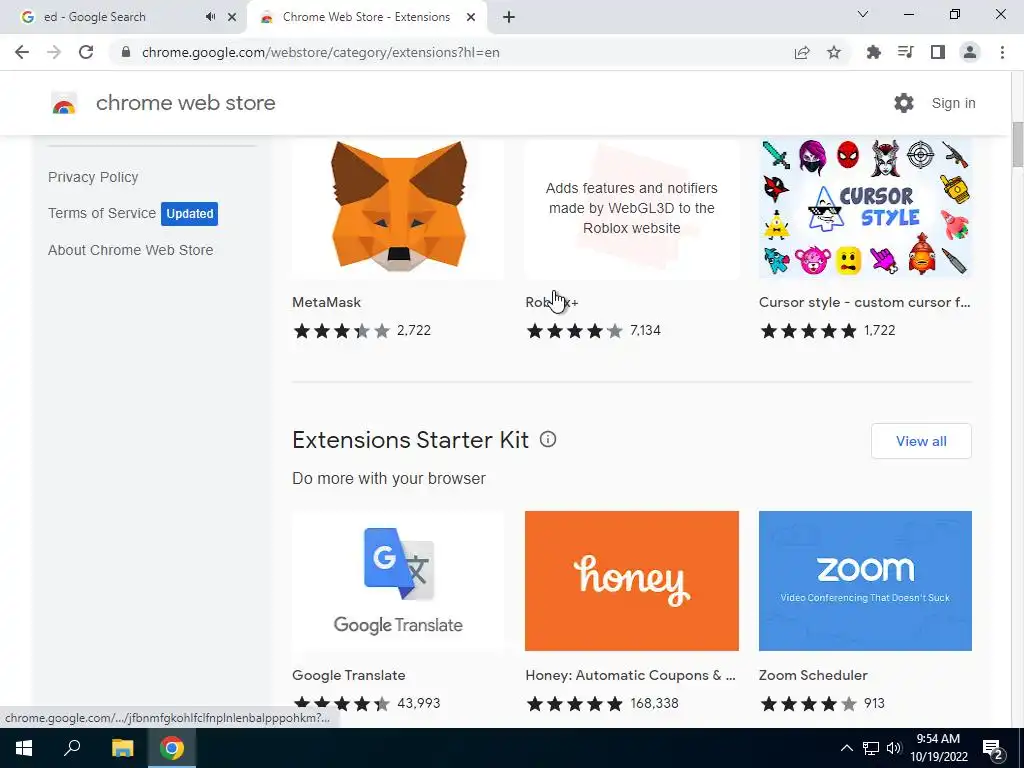
Task: Open the Extensions puzzle icon
Action: point(873,52)
